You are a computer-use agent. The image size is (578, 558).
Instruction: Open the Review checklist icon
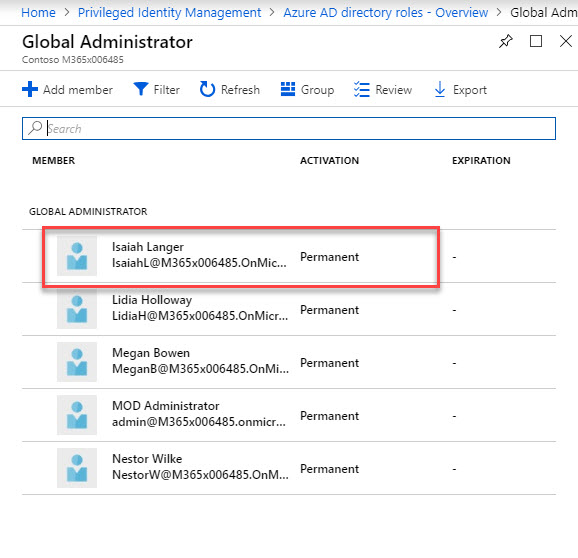362,89
